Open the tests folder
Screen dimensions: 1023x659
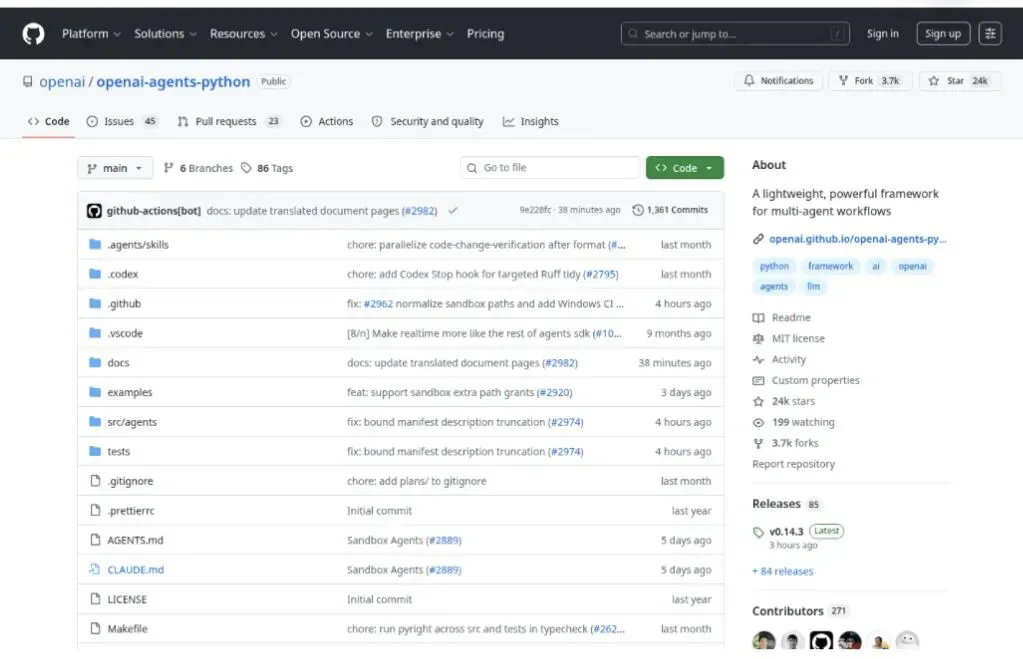(x=119, y=452)
